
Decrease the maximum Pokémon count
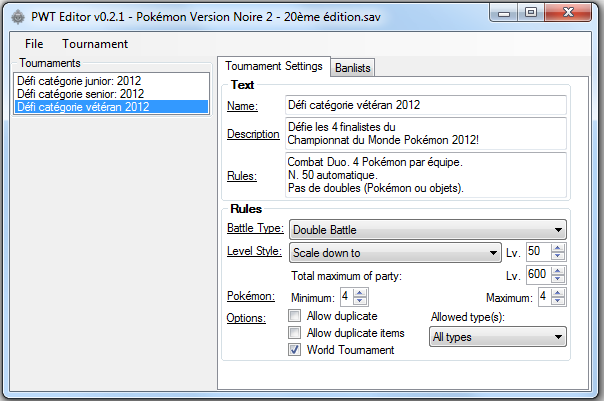click(558, 301)
